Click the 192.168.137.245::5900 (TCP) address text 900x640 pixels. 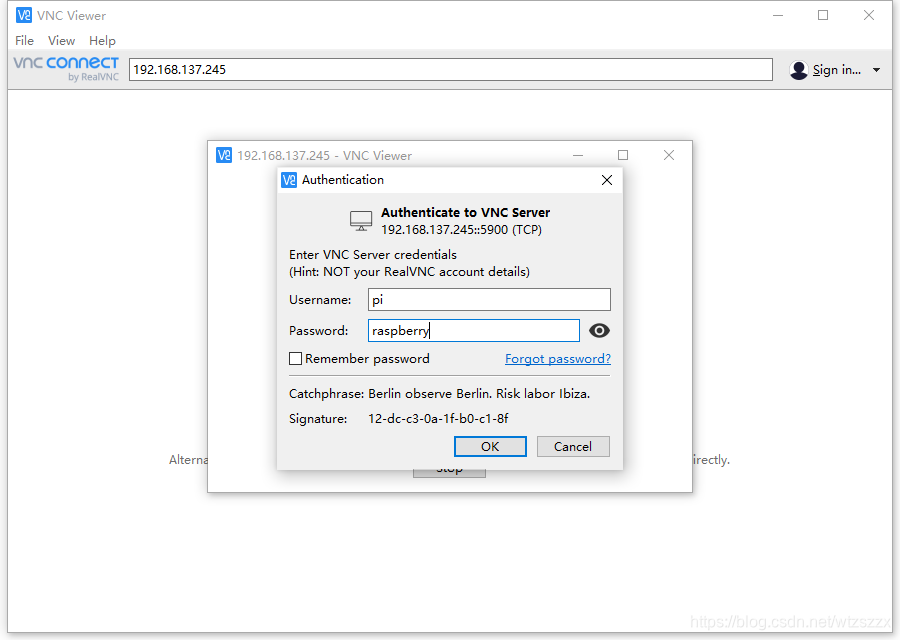[461, 230]
